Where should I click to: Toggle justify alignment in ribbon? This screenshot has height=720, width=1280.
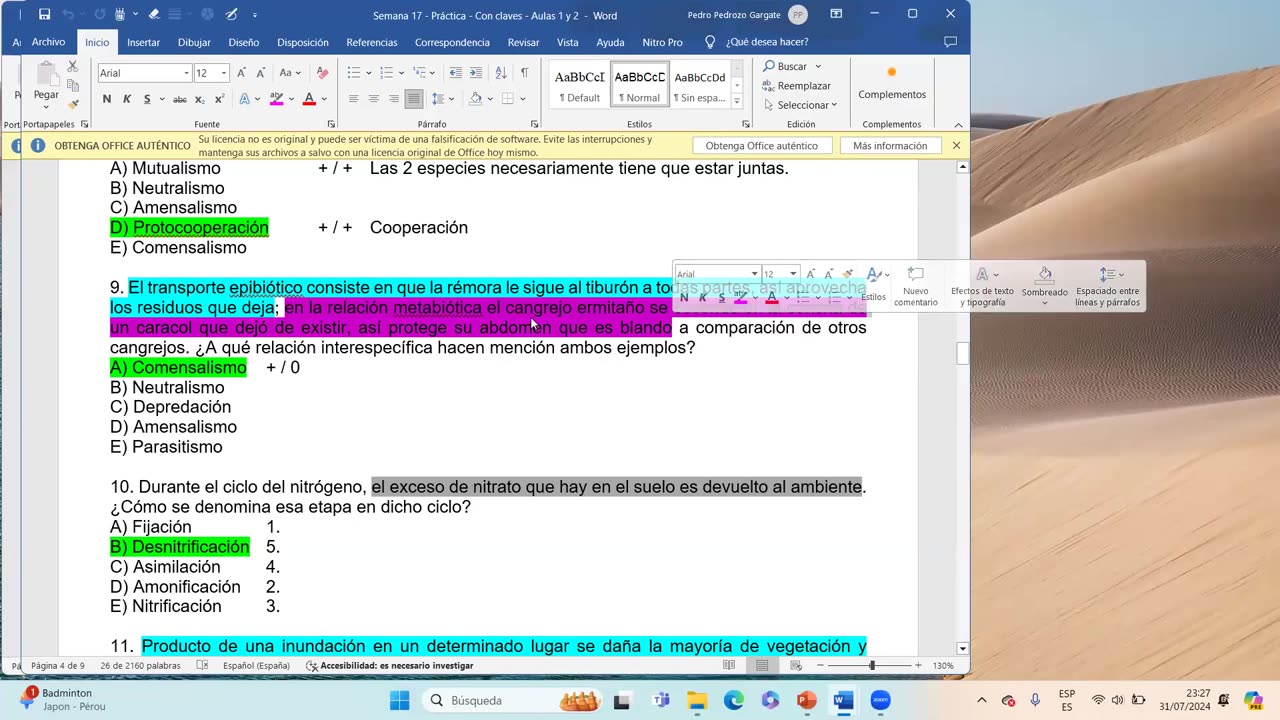click(413, 99)
